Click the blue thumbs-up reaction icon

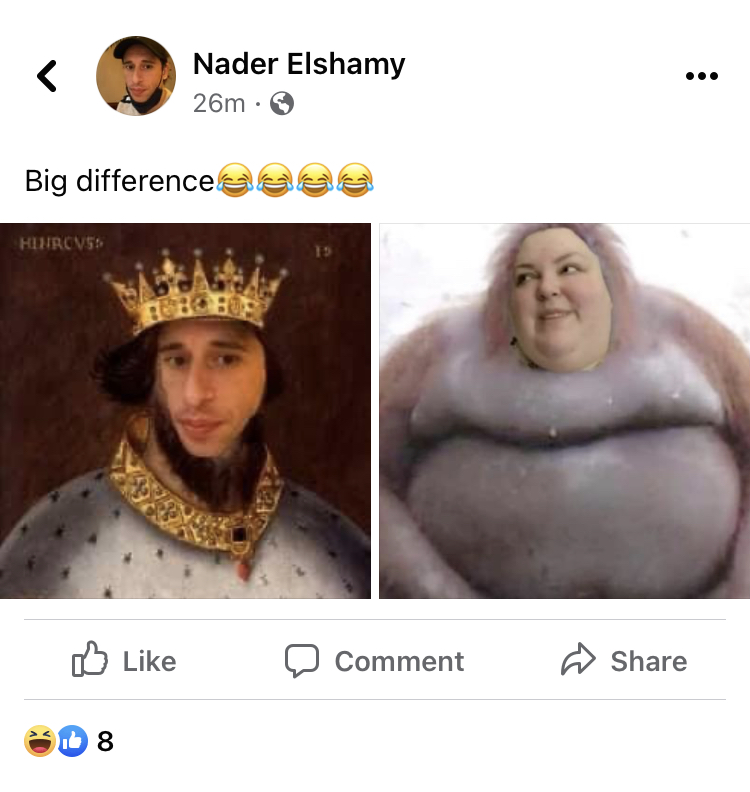pyautogui.click(x=72, y=741)
